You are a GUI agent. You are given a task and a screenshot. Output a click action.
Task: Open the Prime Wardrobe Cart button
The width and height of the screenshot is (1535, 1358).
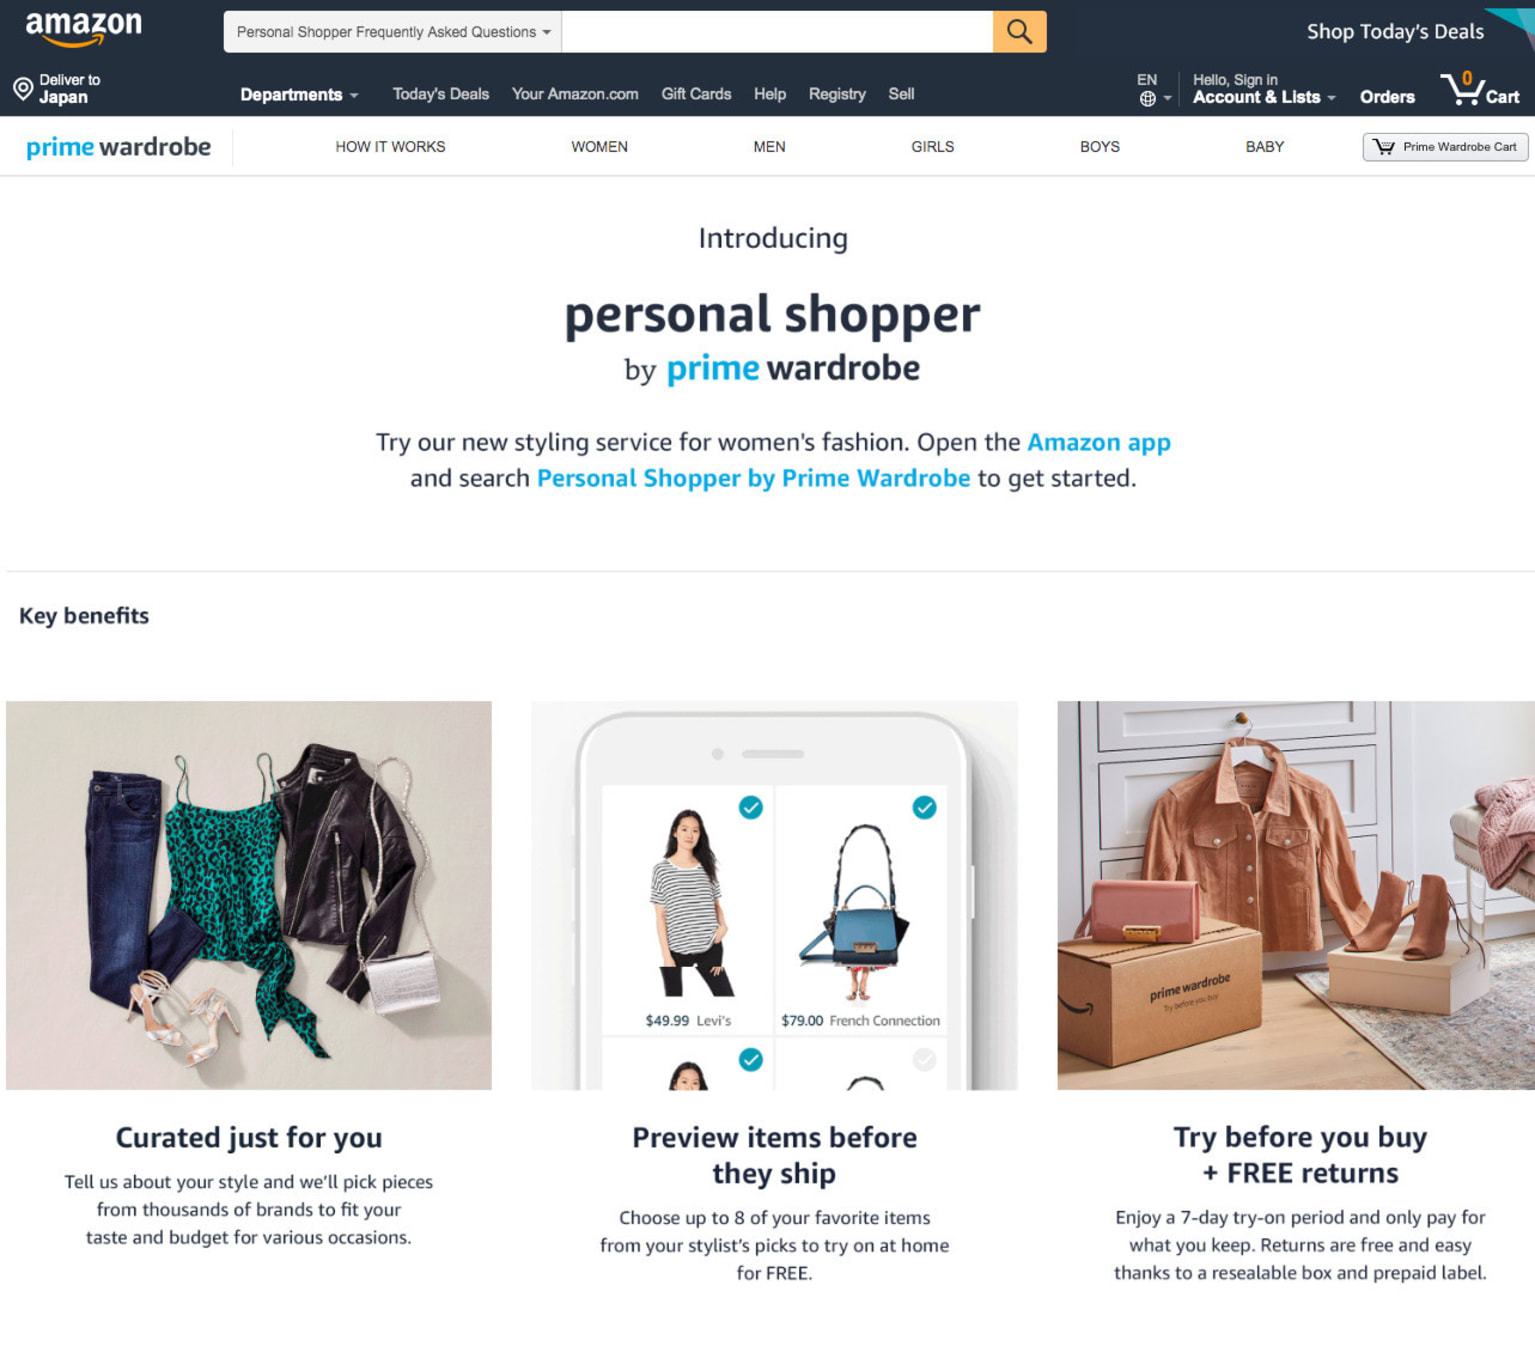tap(1445, 147)
